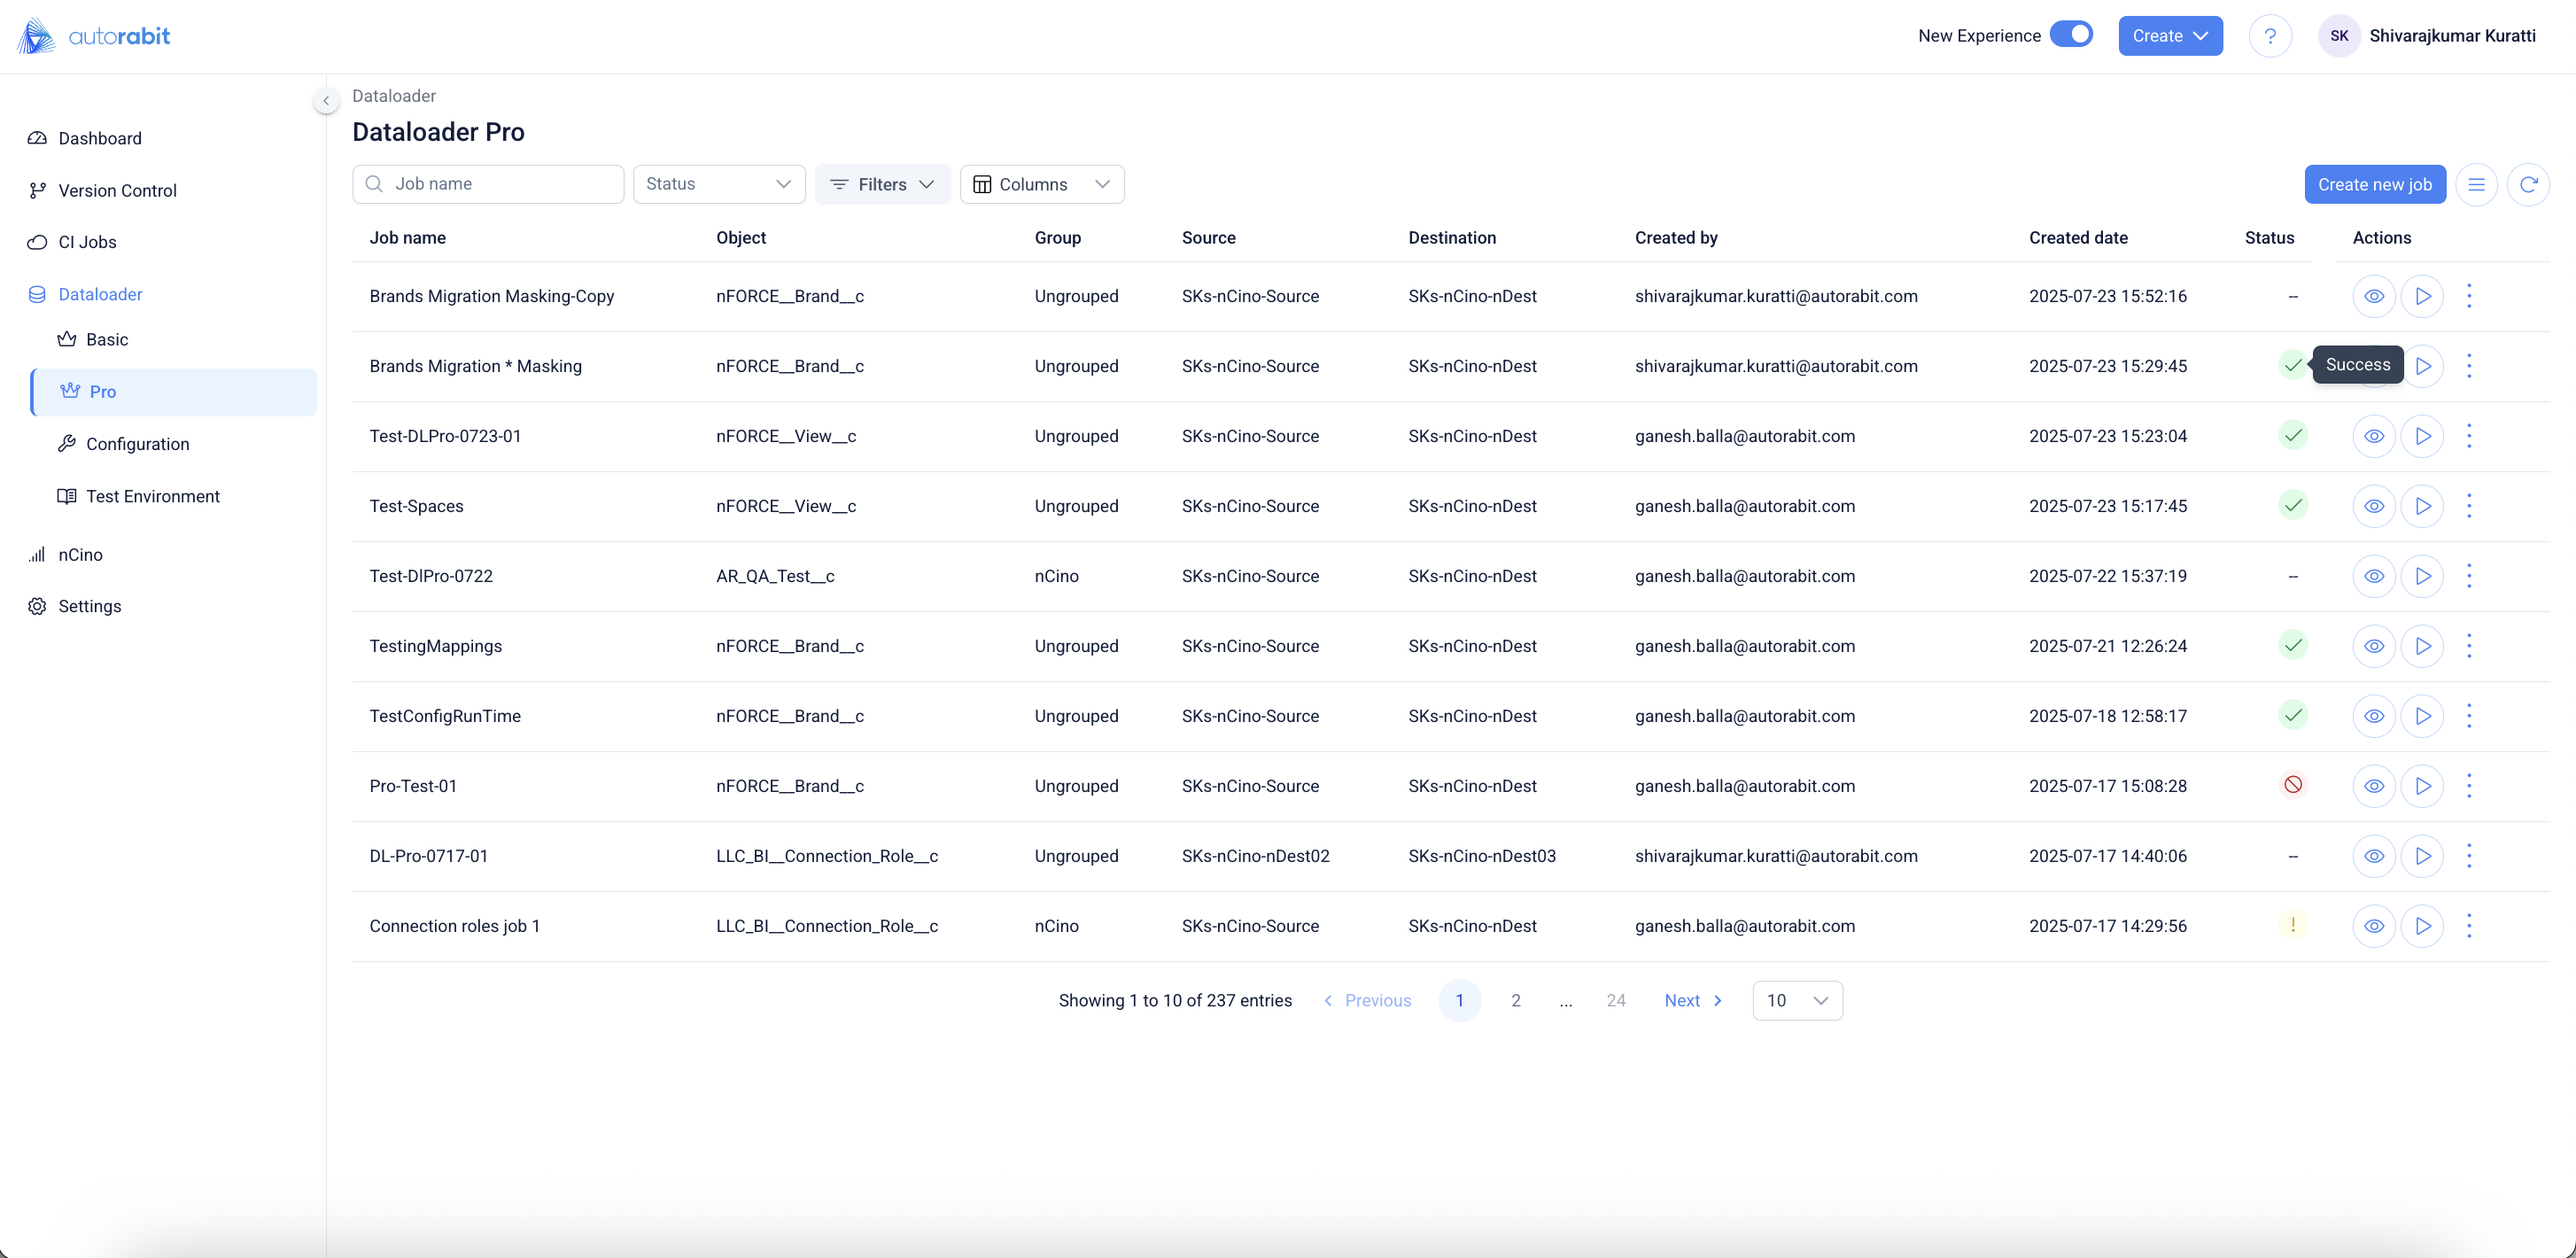Screen dimensions: 2576x1258
Task: View Pro-Test-01 job with the eye icon
Action: (x=2373, y=786)
